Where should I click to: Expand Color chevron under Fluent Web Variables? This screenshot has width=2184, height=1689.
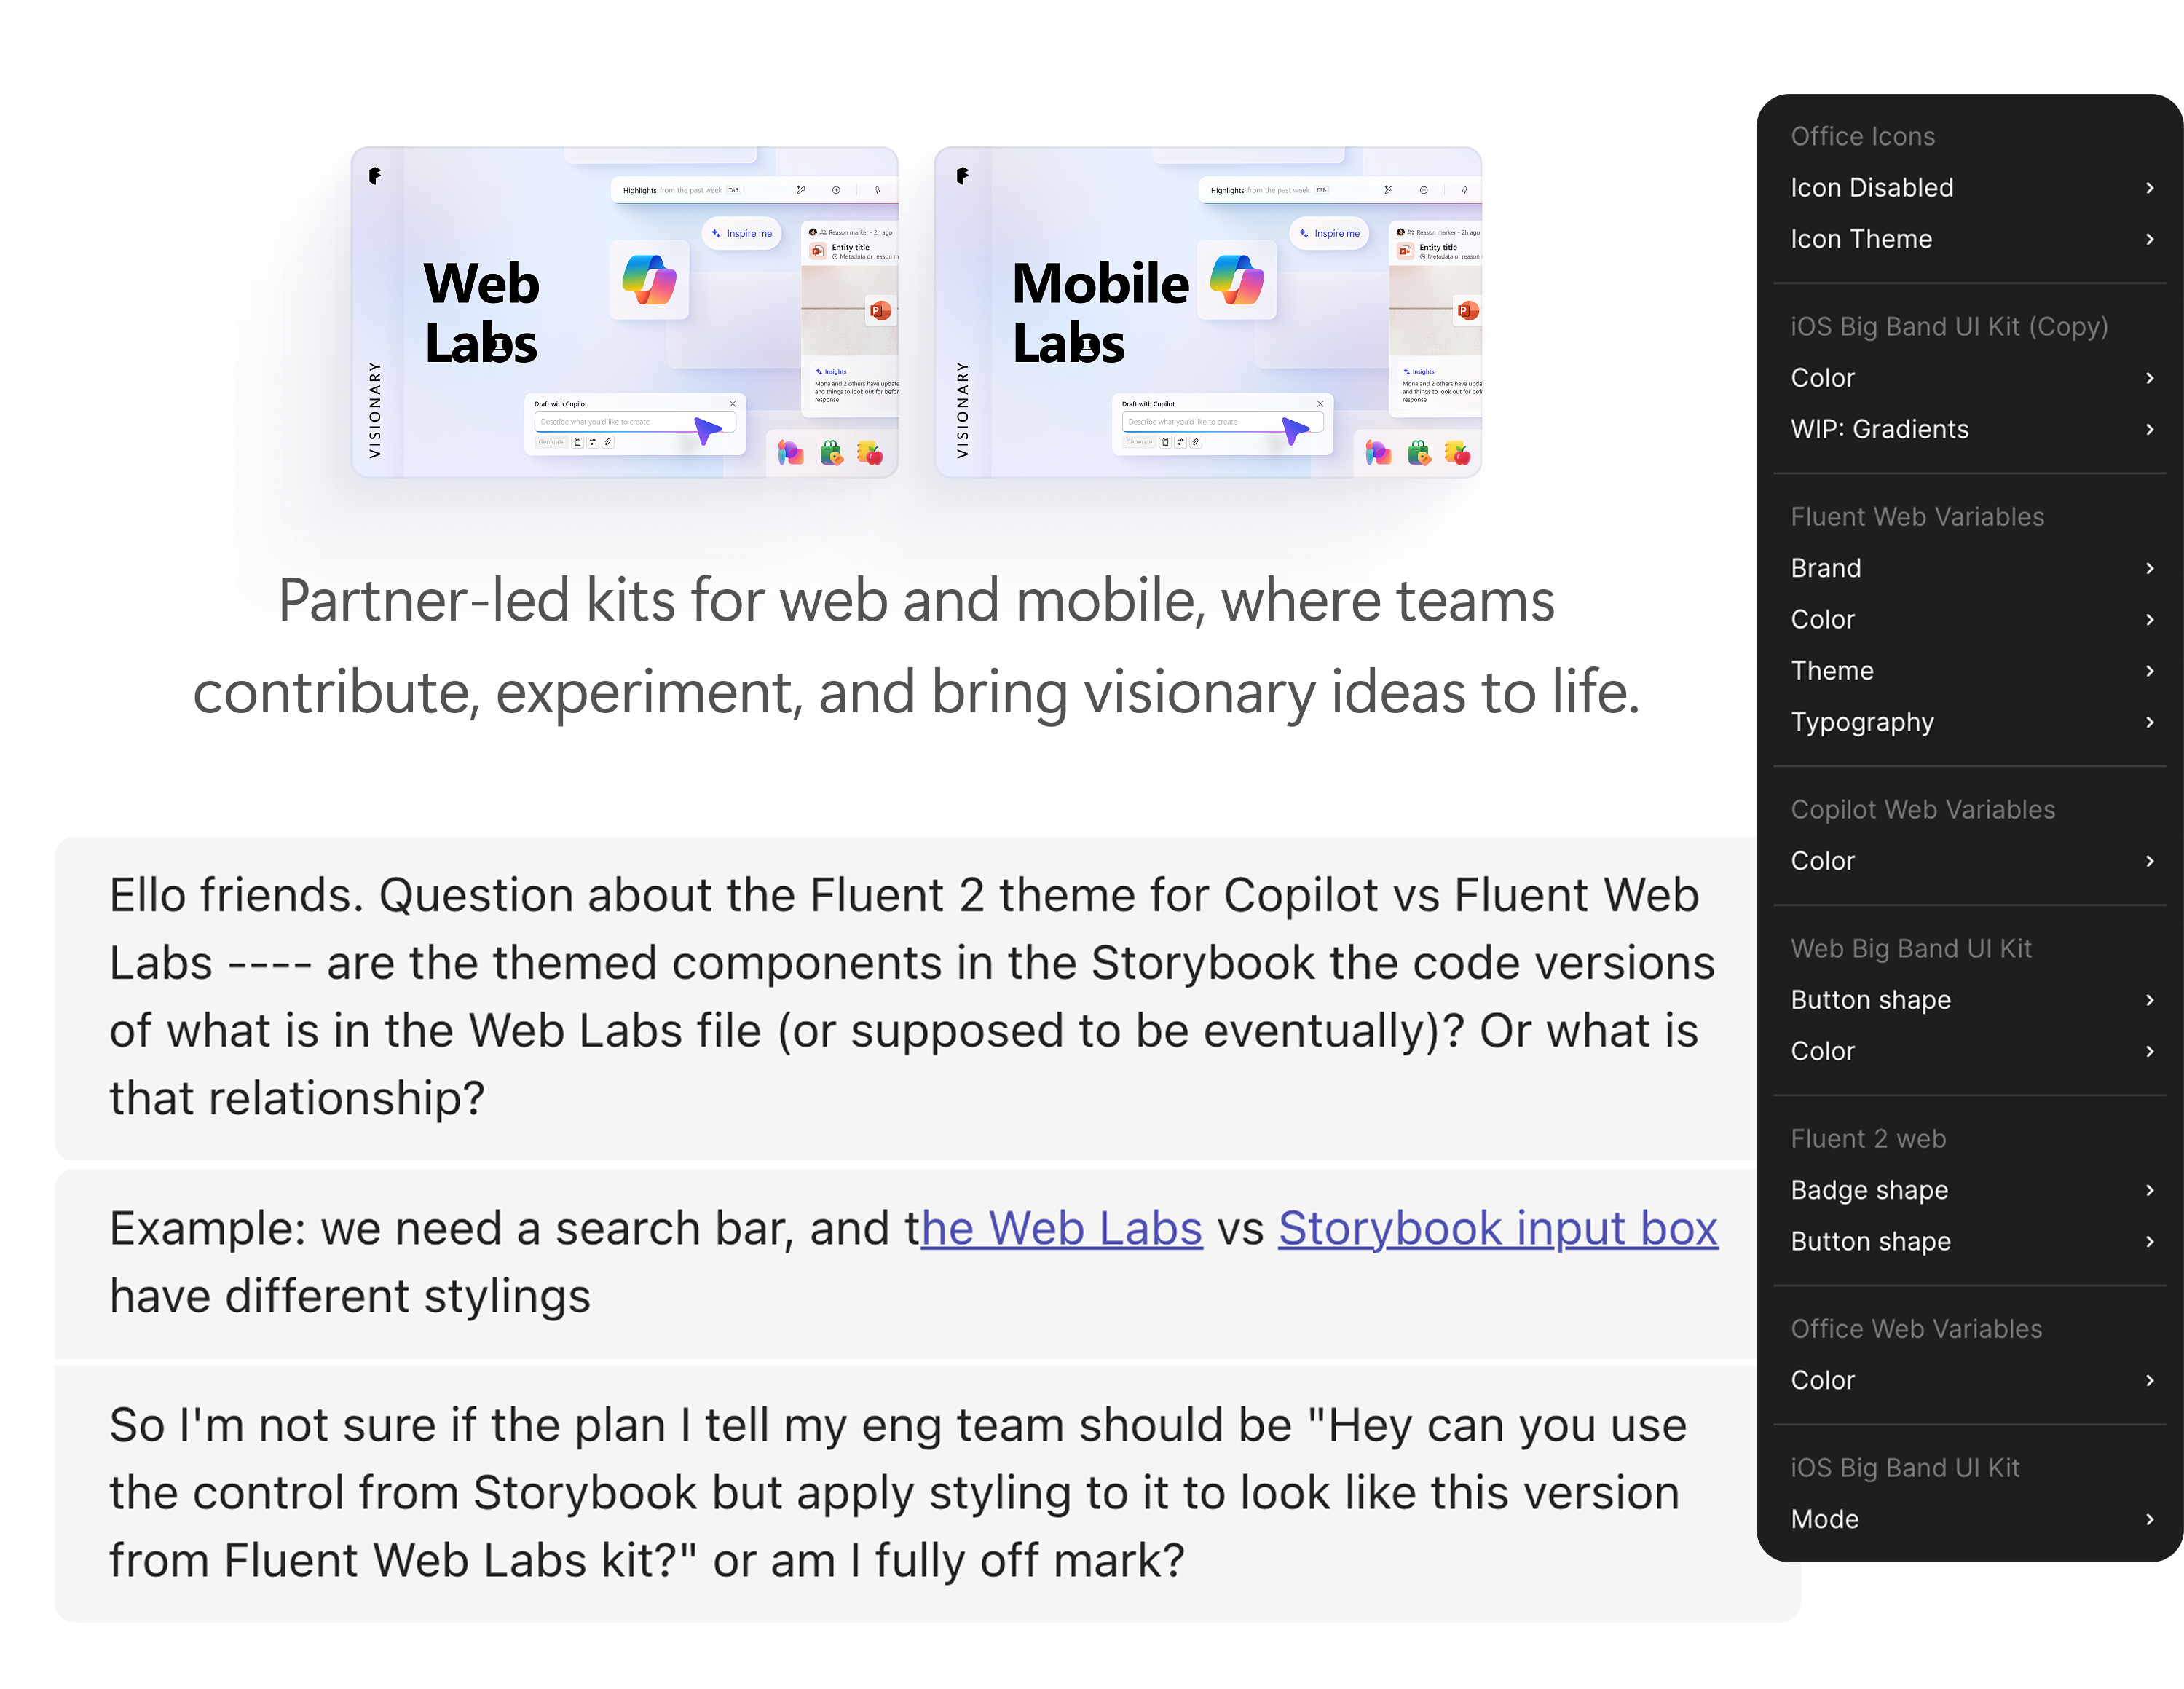tap(2150, 619)
